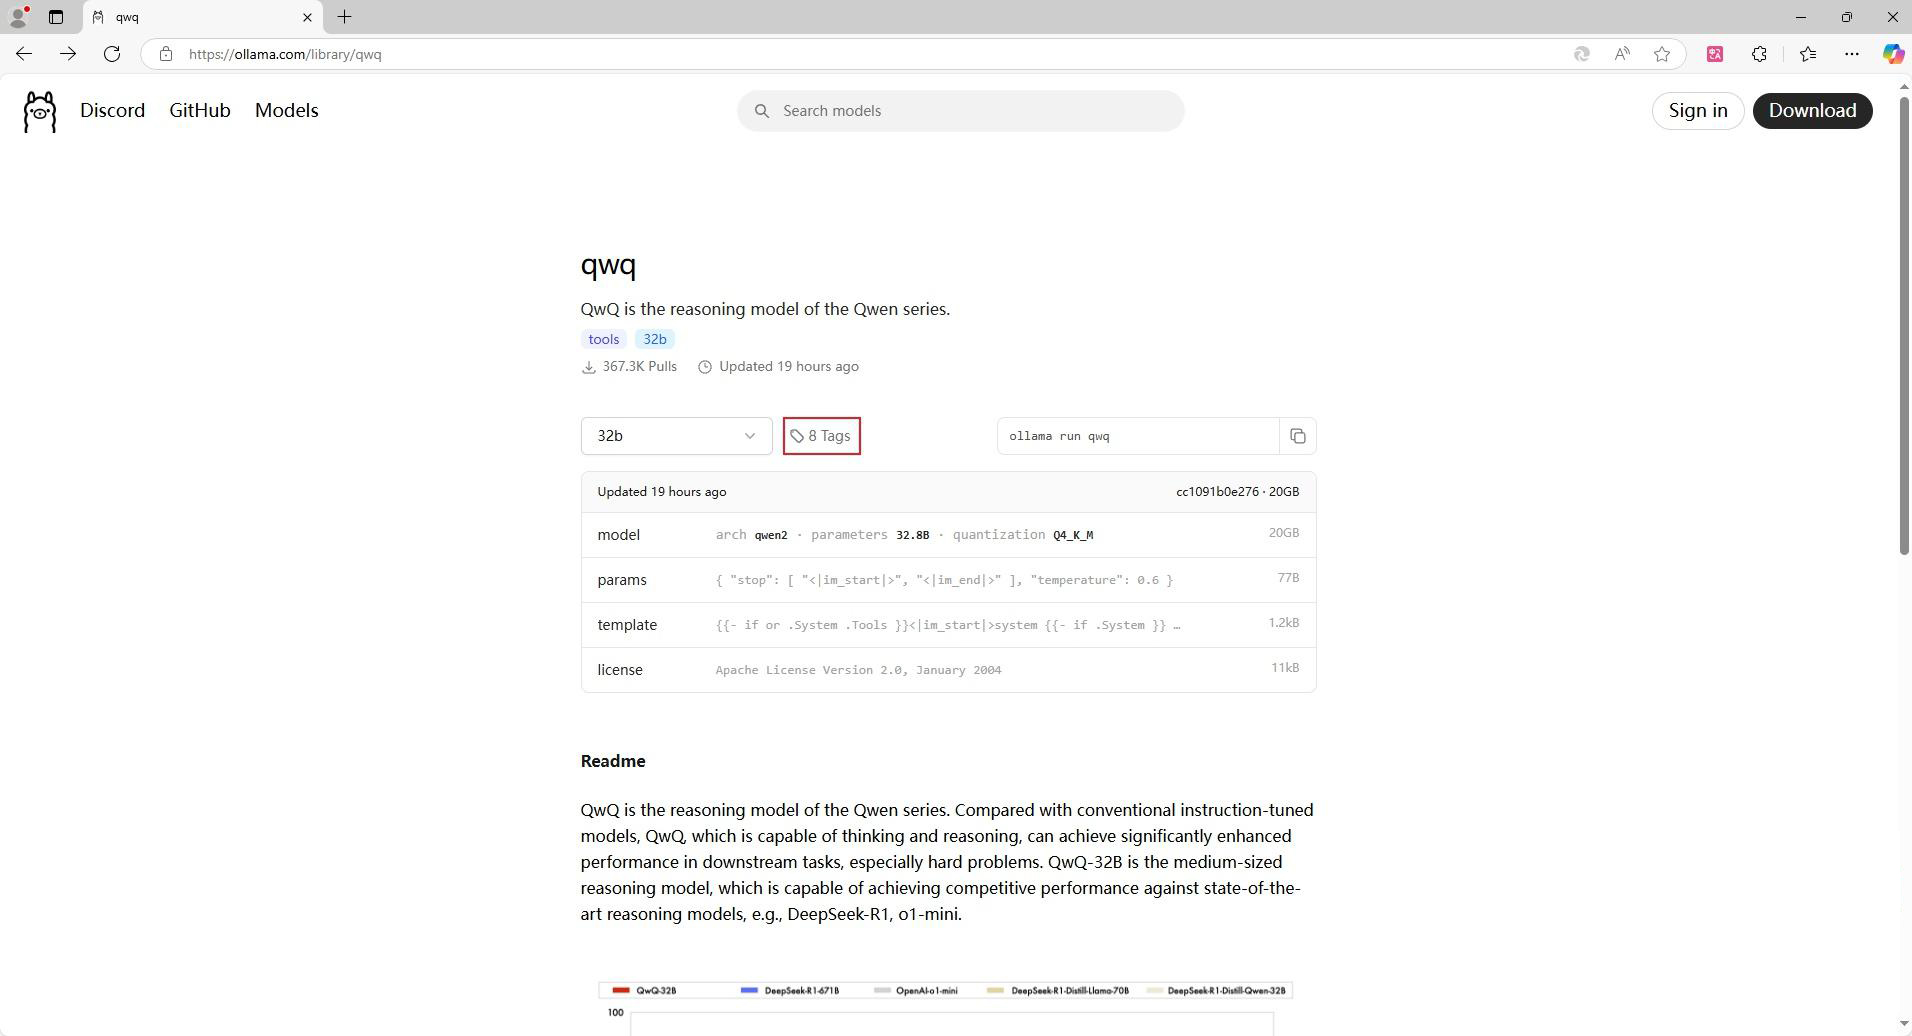Open the GitHub nav link
1912x1036 pixels.
point(199,111)
